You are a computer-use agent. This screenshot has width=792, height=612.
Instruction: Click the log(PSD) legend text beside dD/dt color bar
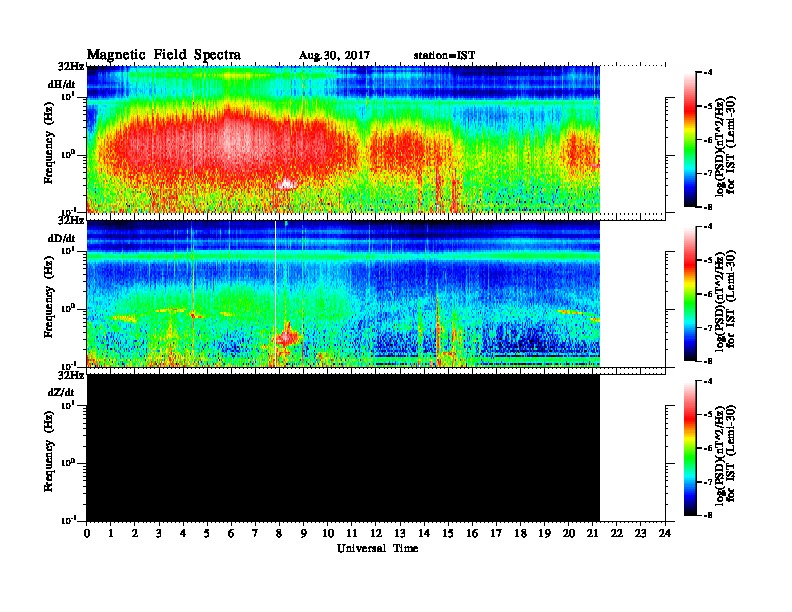[725, 300]
